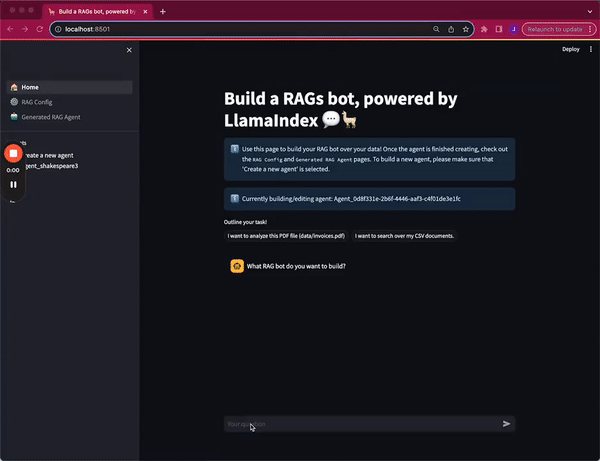Click the zoom magnifier icon in address bar

pos(436,29)
